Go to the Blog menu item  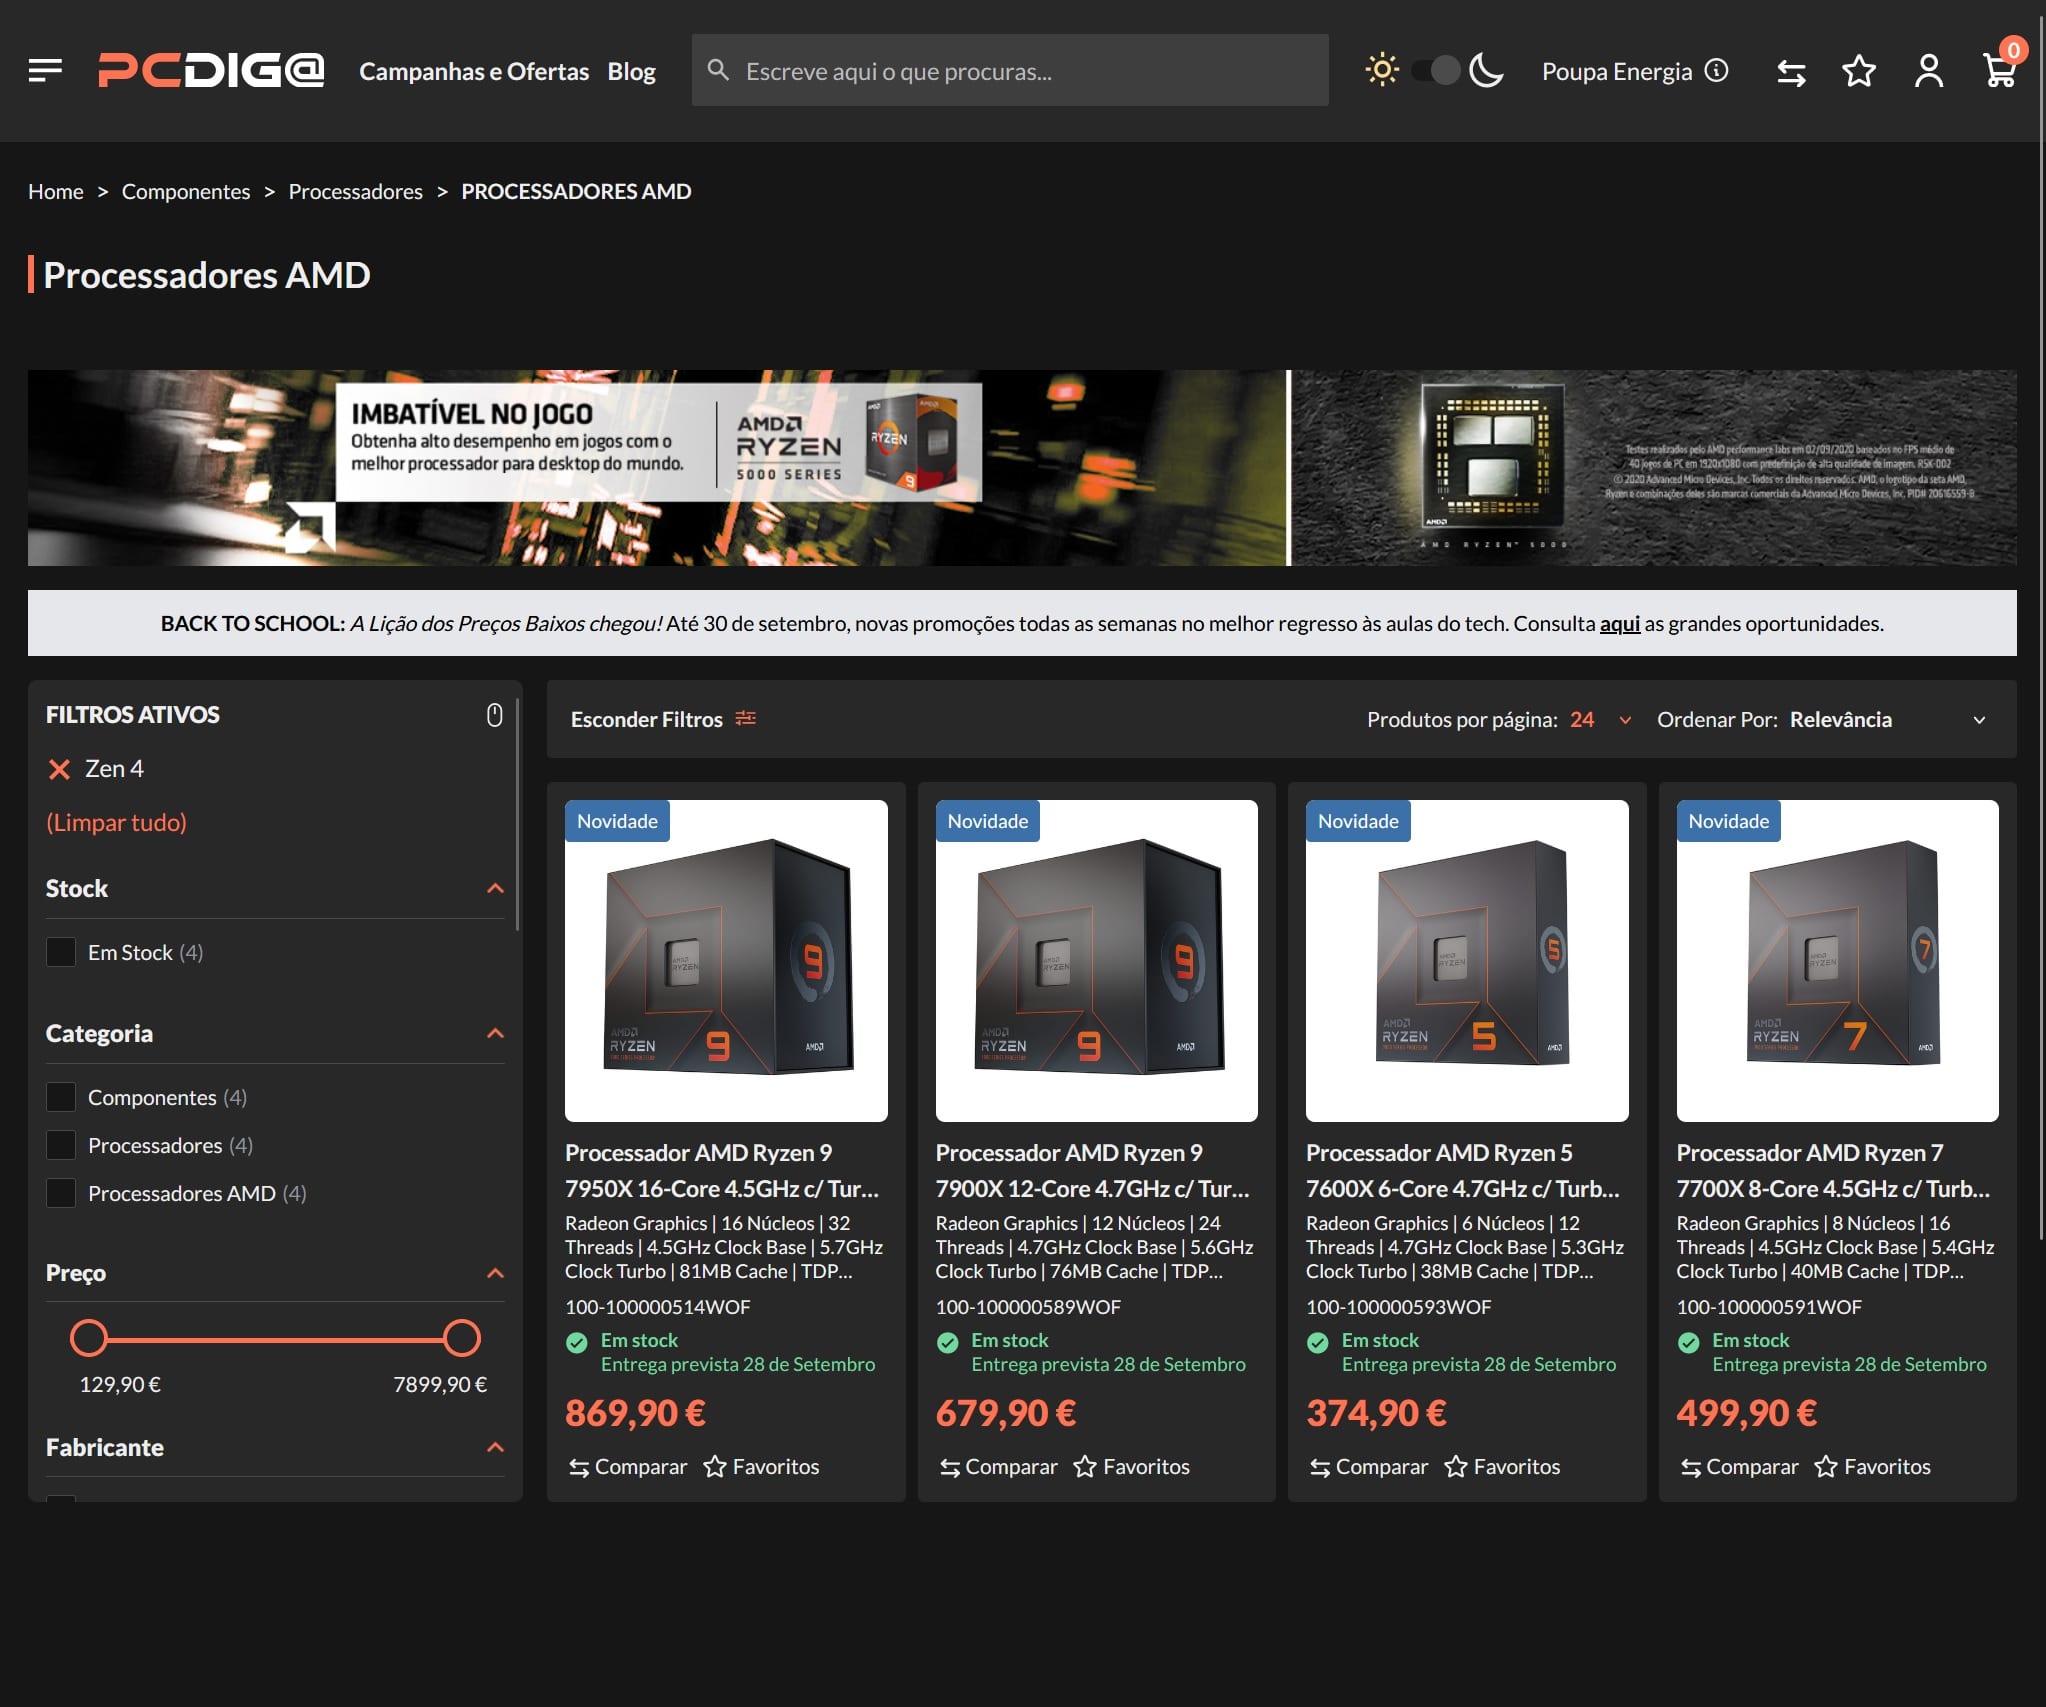[631, 71]
